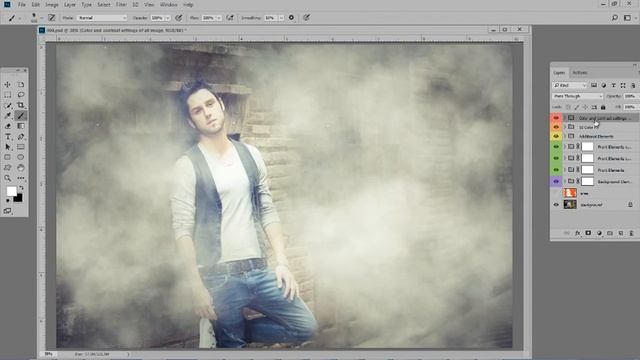
Task: Open the Flow value dropdown arrow
Action: click(219, 18)
